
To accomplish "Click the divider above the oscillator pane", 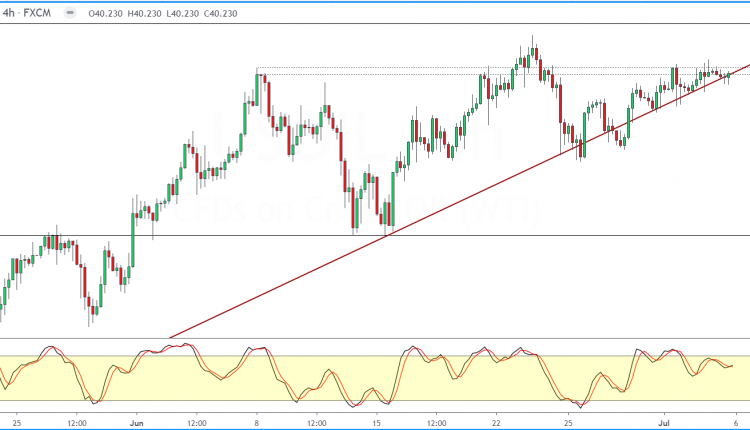I will [x=375, y=339].
